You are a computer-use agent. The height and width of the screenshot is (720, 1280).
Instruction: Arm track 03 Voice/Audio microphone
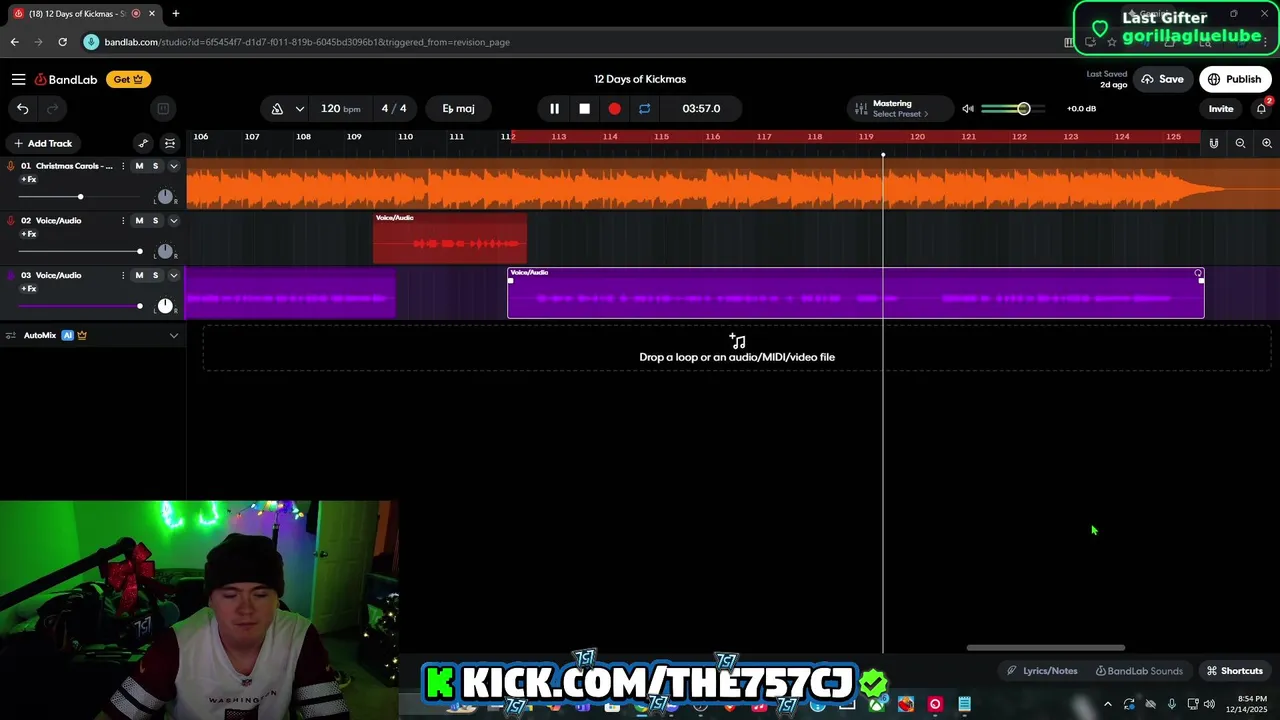click(x=11, y=275)
